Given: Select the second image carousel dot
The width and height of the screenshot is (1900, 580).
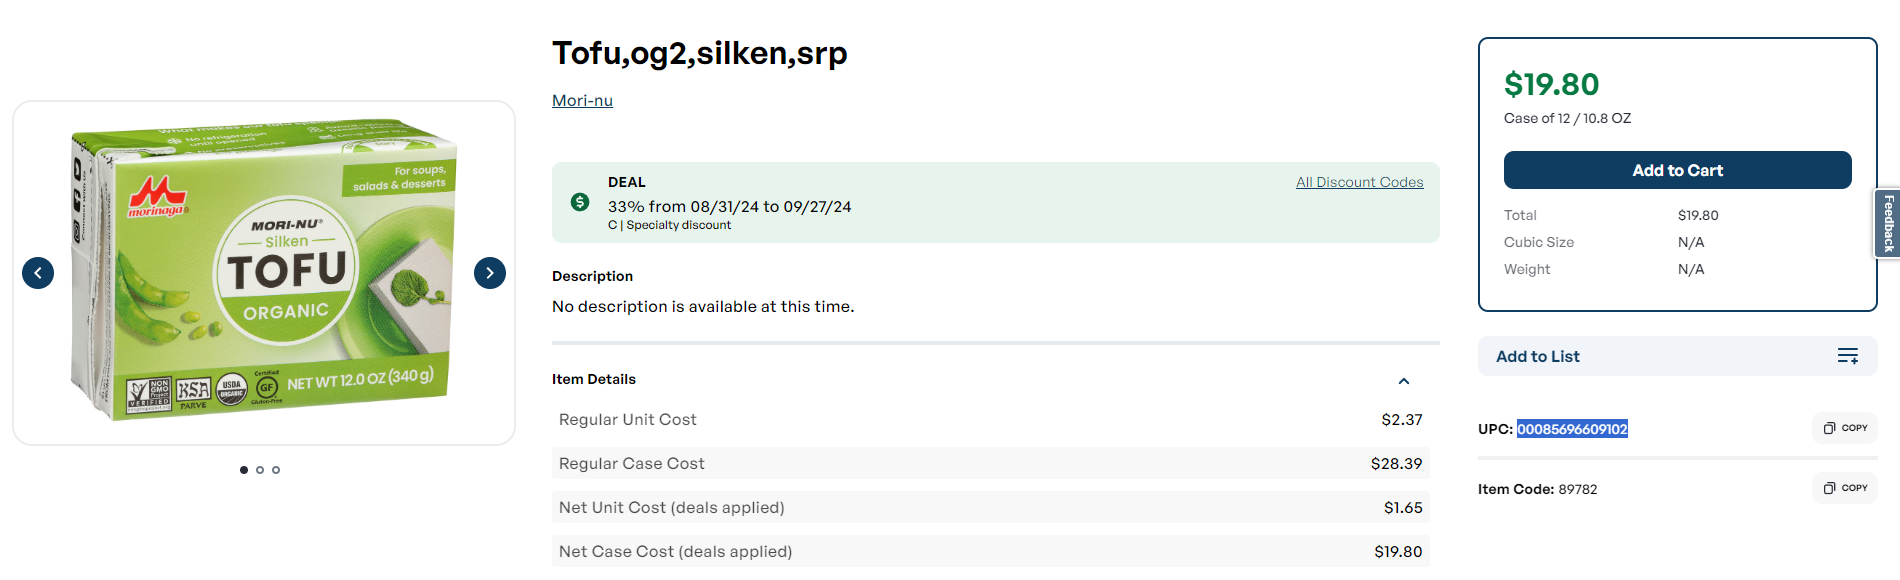Looking at the screenshot, I should (x=260, y=470).
